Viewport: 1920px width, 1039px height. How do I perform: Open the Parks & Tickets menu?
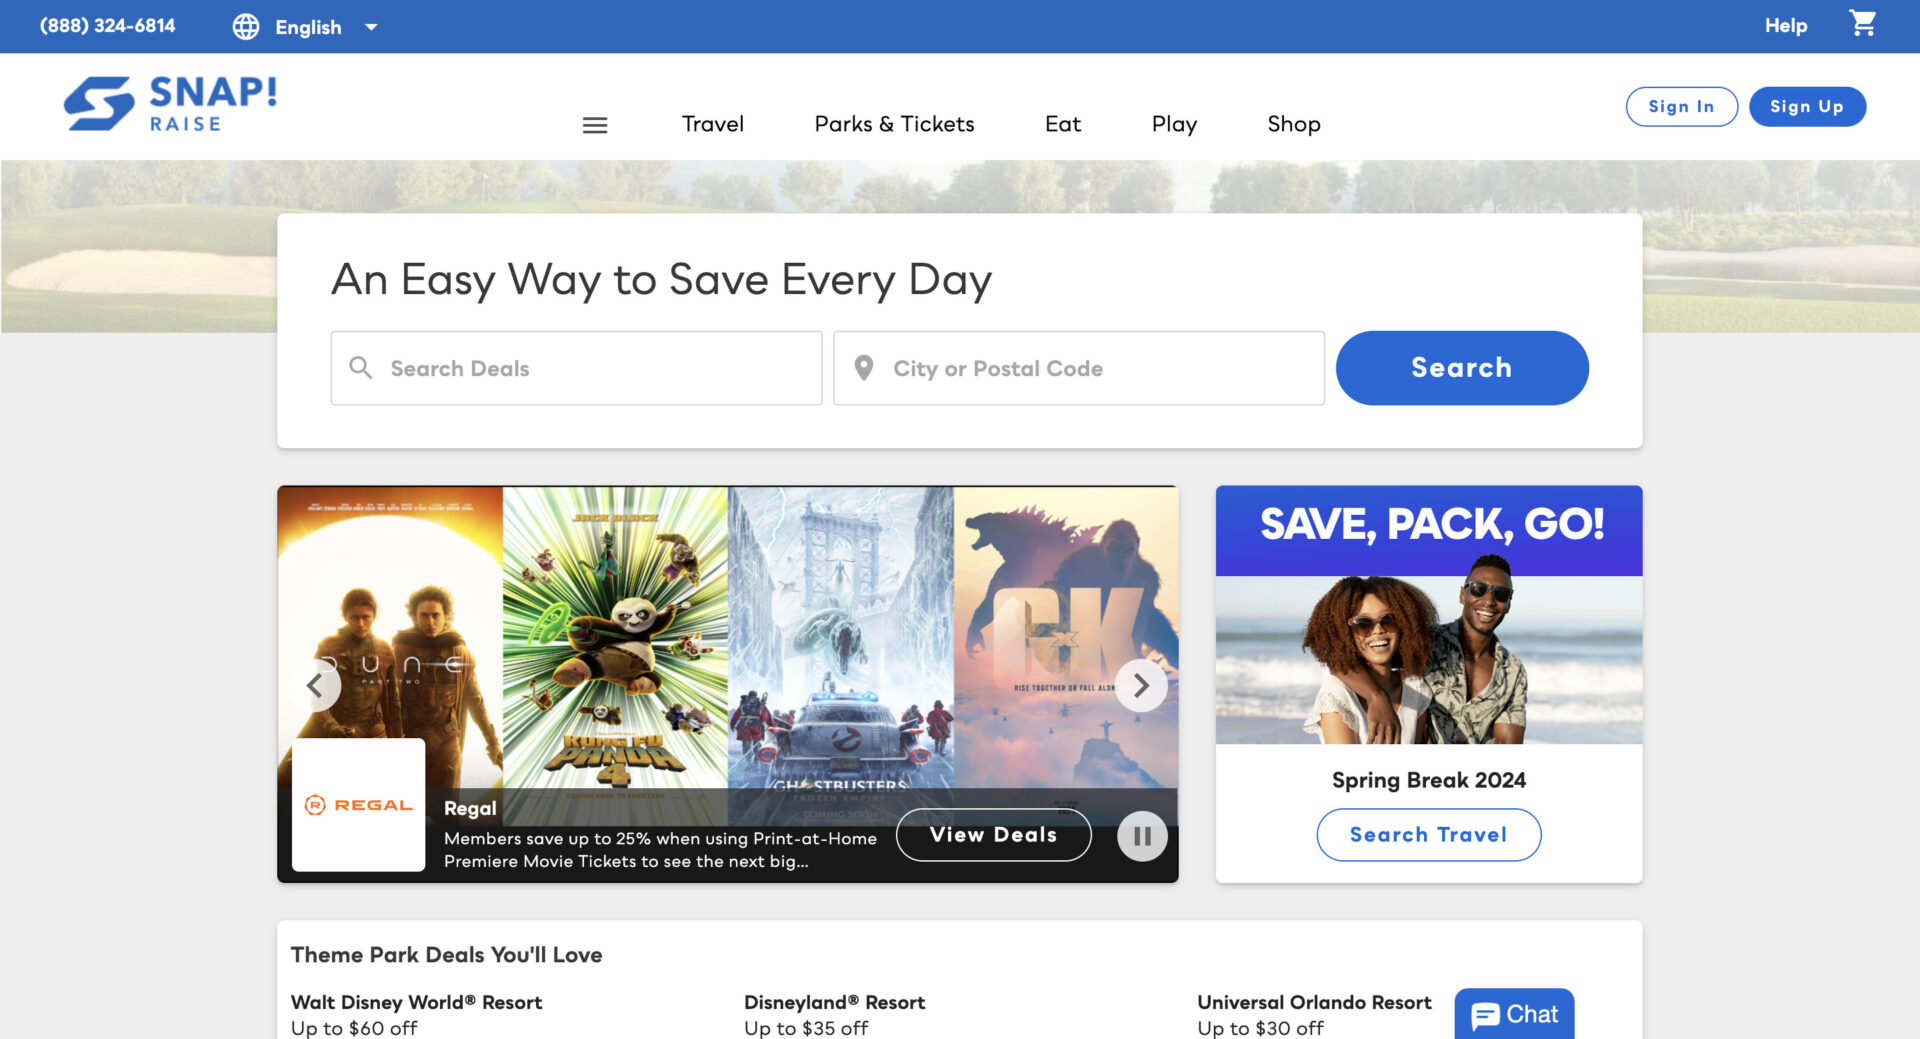894,124
